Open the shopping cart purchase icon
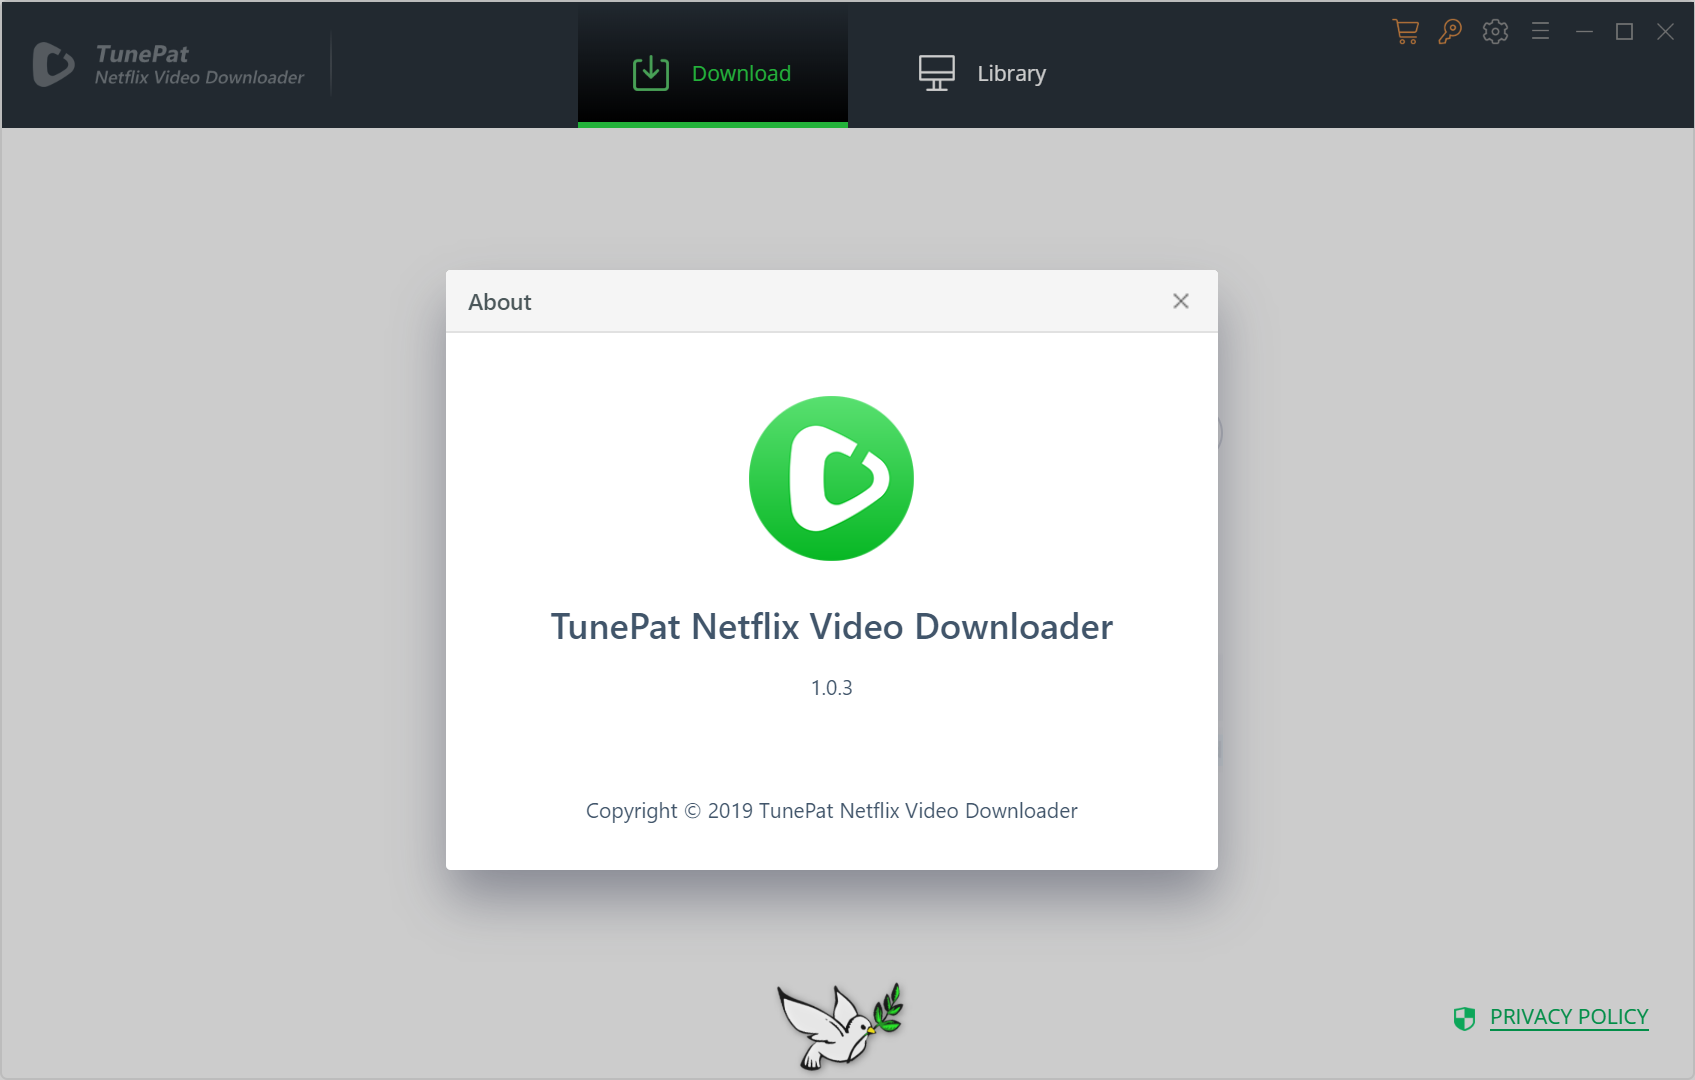 click(1406, 32)
